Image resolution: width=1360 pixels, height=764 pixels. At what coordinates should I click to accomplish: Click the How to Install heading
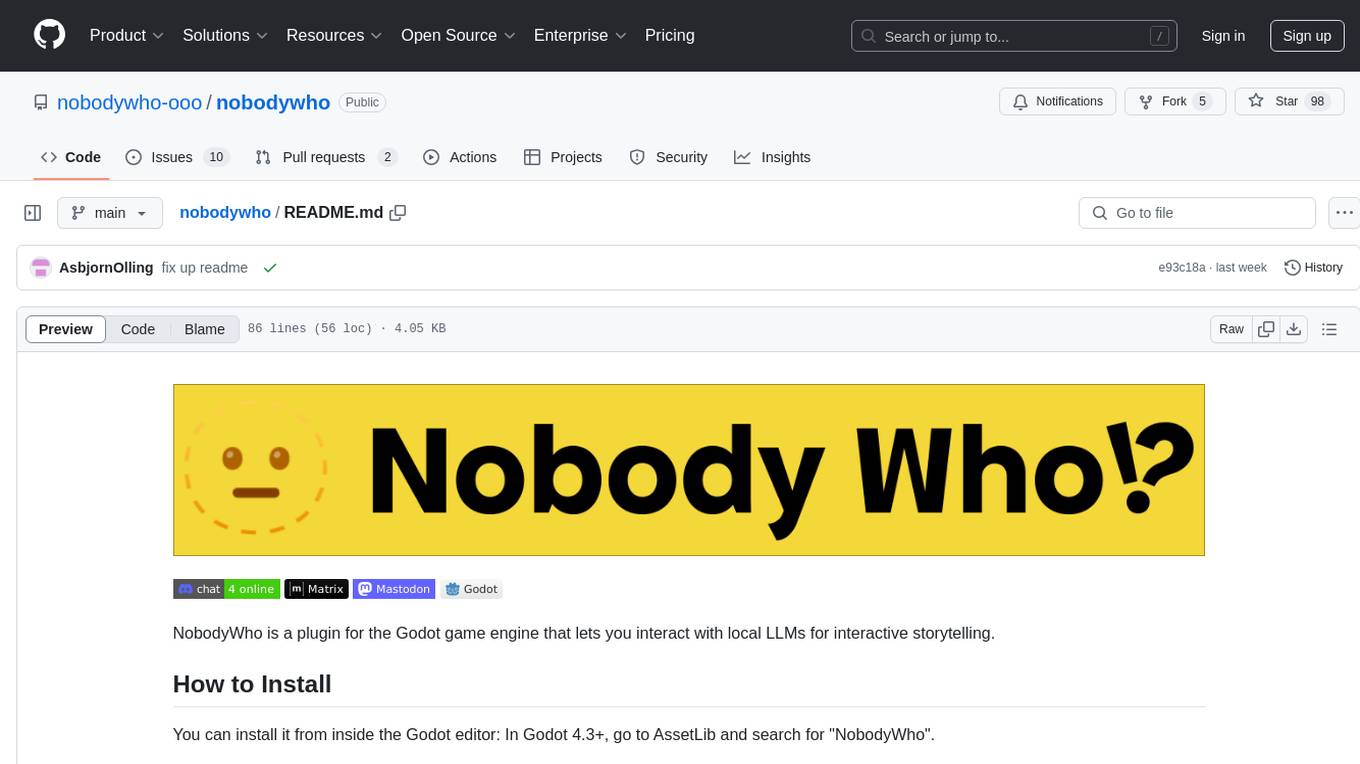coord(252,684)
